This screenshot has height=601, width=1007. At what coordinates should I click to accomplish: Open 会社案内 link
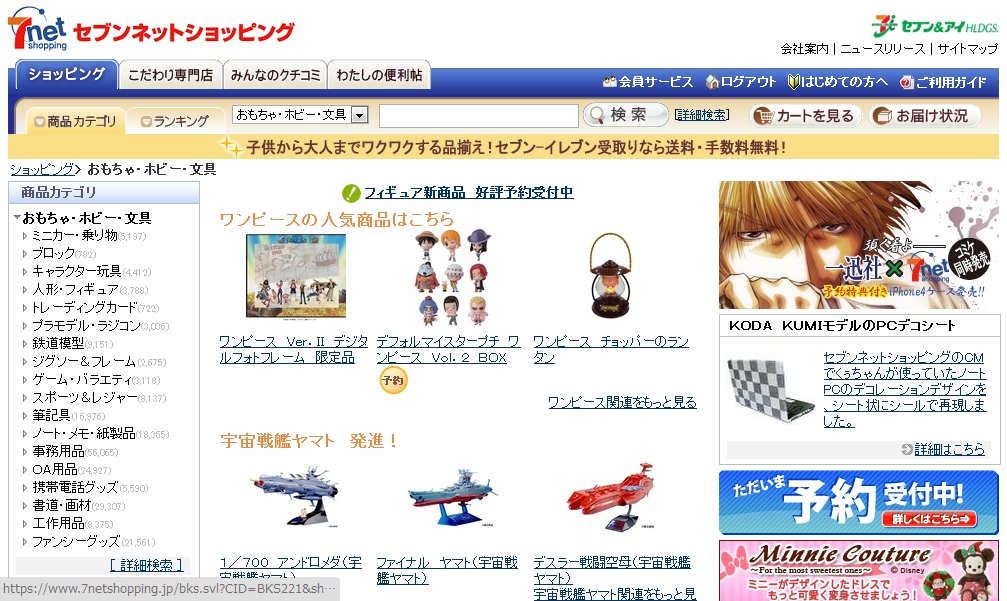coord(804,49)
